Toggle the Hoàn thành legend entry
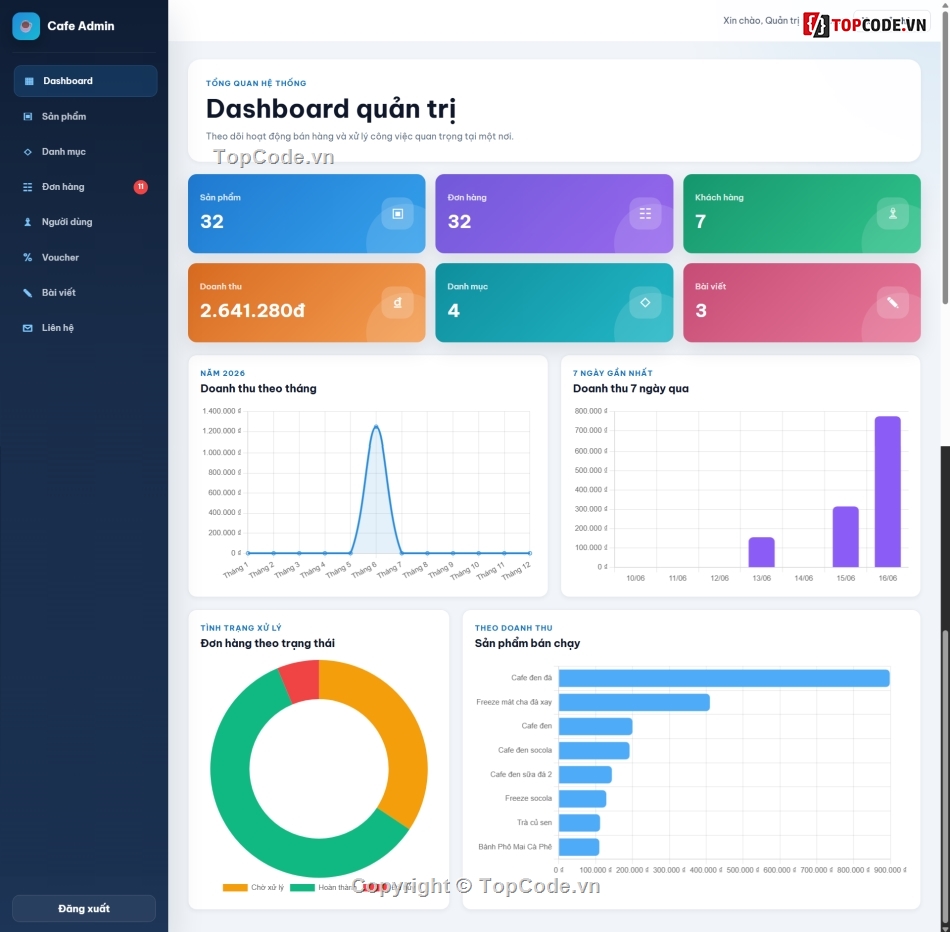 (x=323, y=887)
